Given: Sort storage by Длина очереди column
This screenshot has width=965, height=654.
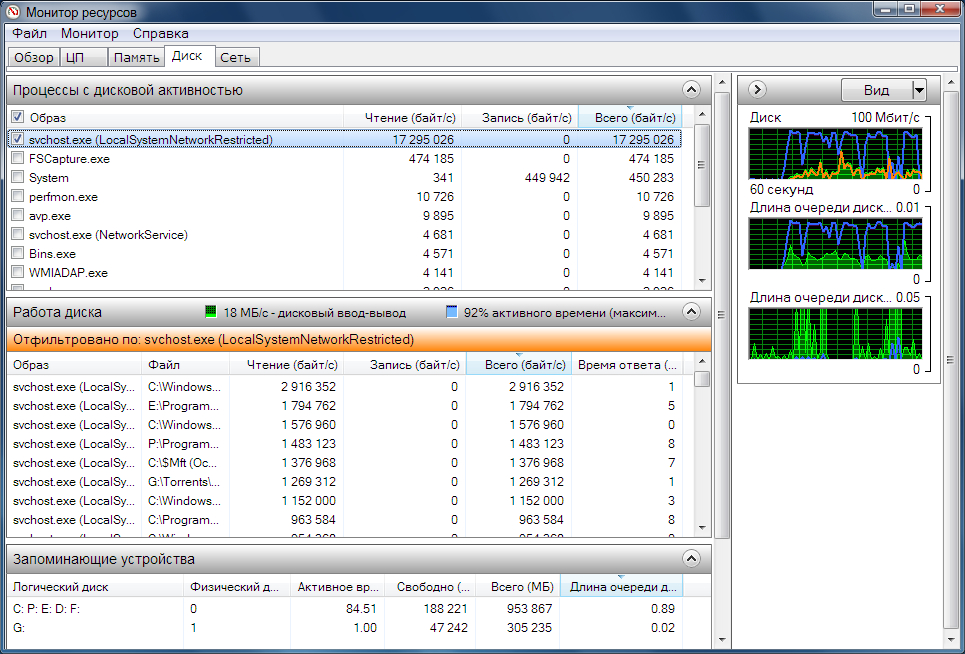Looking at the screenshot, I should pos(622,587).
